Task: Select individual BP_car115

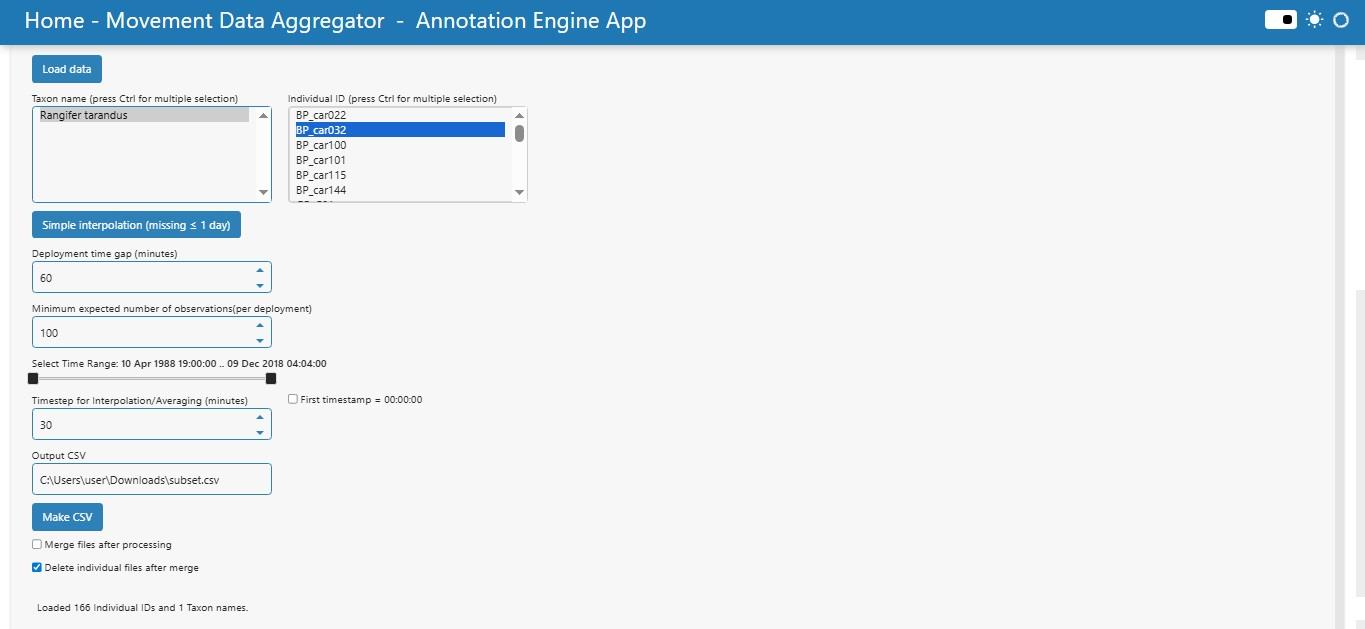Action: (400, 175)
